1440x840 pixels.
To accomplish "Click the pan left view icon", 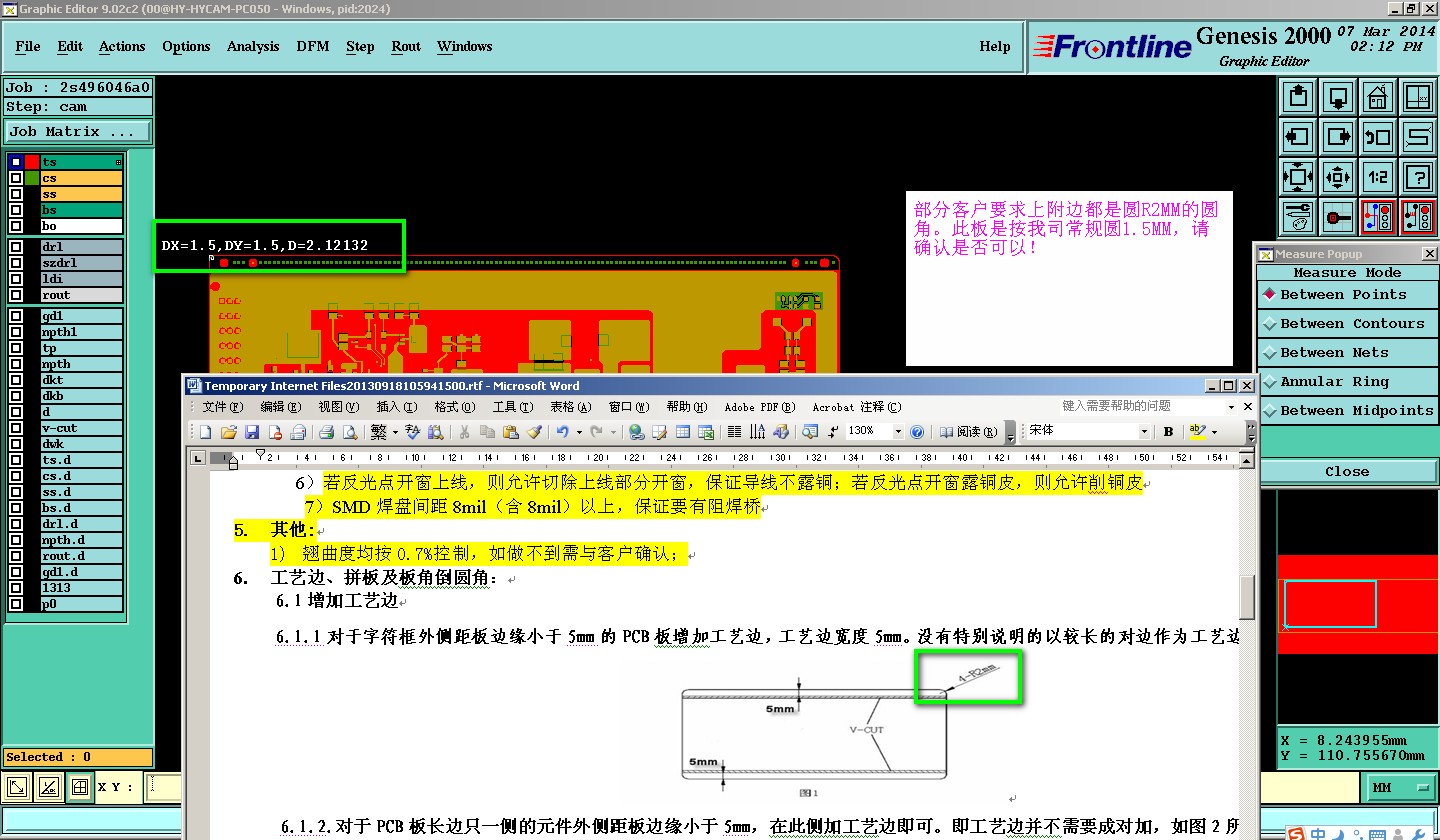I will point(1298,136).
